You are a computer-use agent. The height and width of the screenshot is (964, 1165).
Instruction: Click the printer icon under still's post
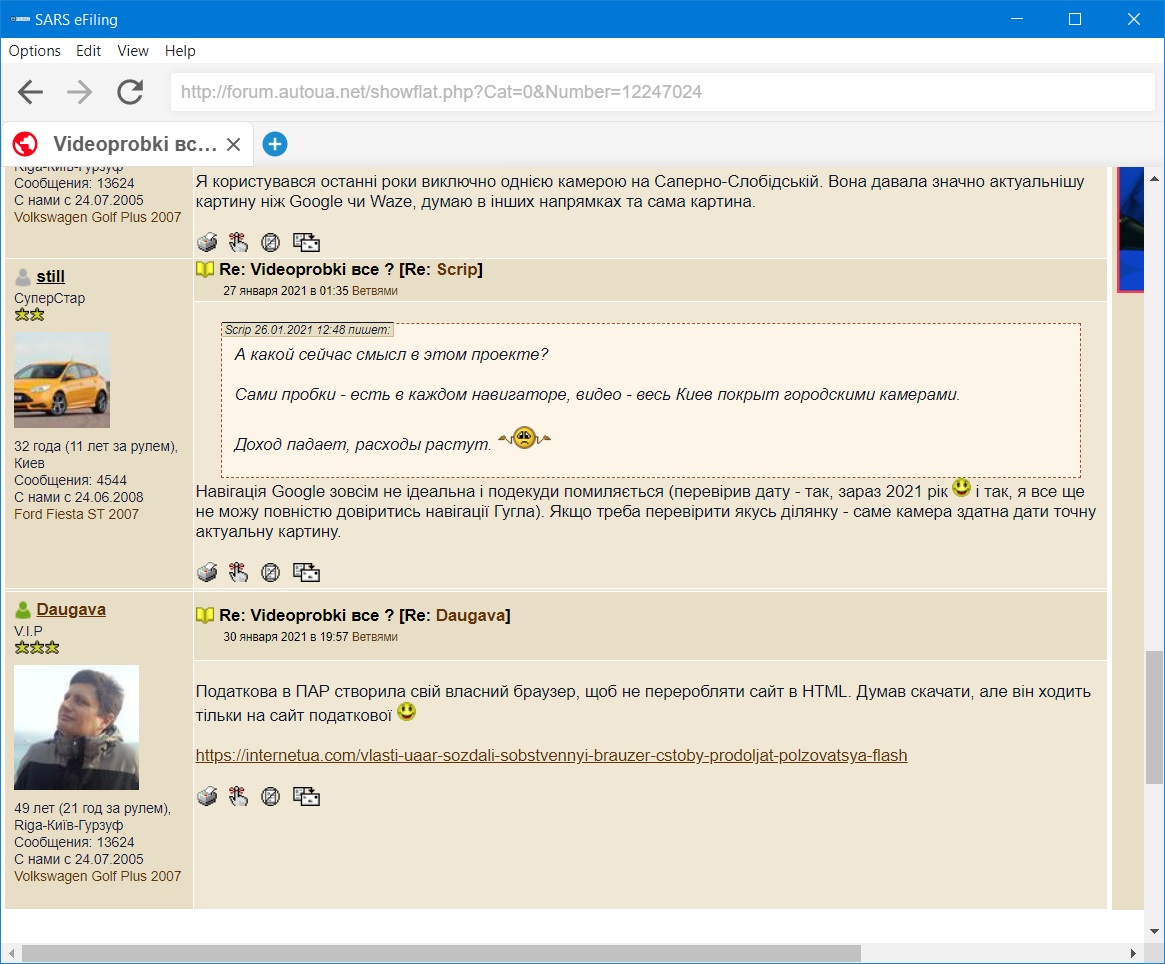click(x=207, y=572)
